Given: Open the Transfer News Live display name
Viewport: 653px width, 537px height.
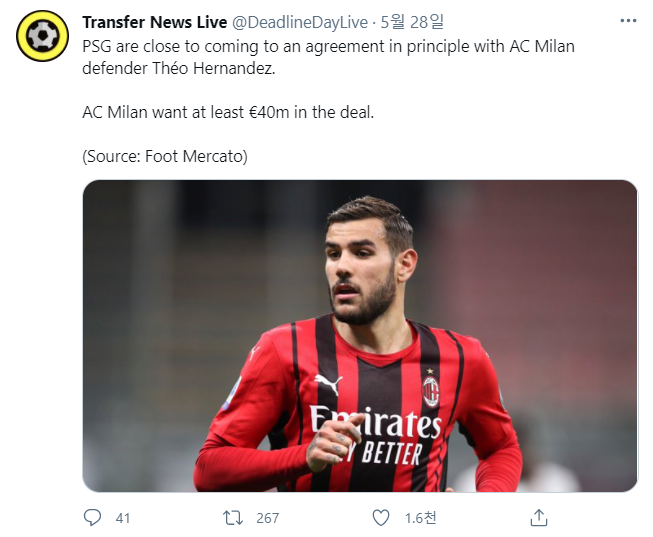Looking at the screenshot, I should point(155,22).
